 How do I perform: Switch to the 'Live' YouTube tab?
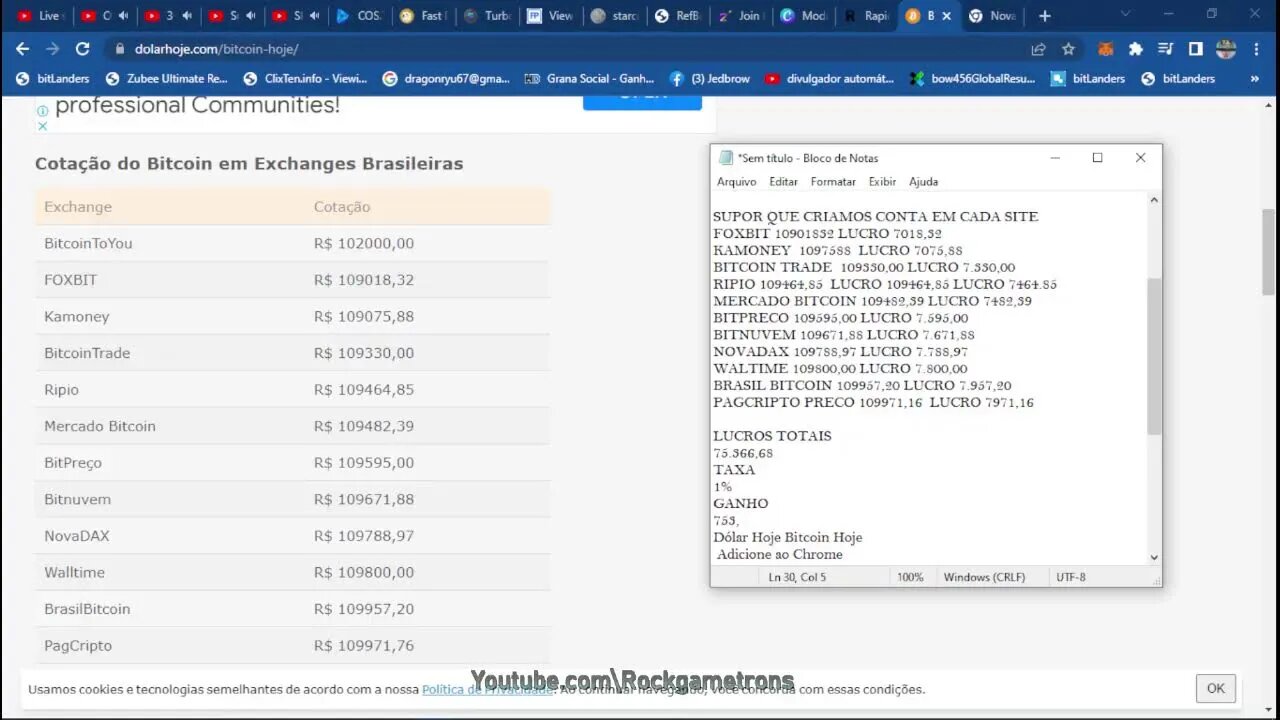(40, 16)
